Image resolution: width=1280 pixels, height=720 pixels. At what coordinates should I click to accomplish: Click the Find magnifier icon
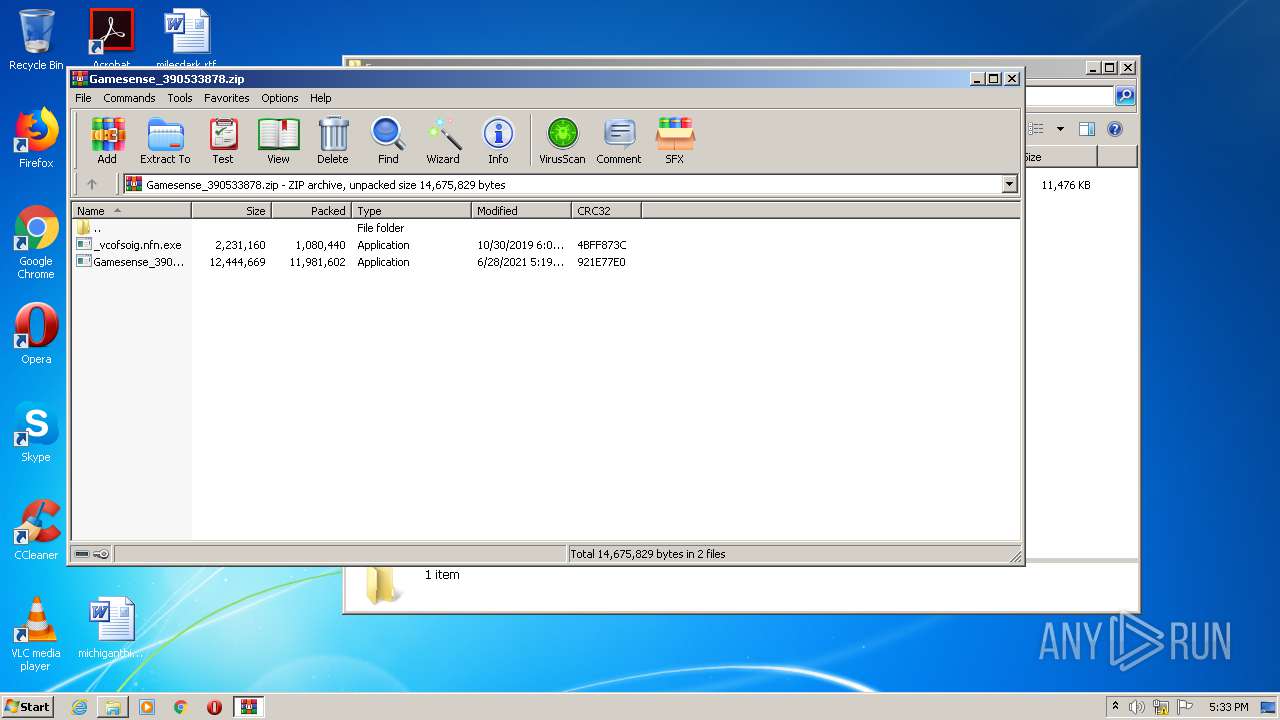pos(388,140)
